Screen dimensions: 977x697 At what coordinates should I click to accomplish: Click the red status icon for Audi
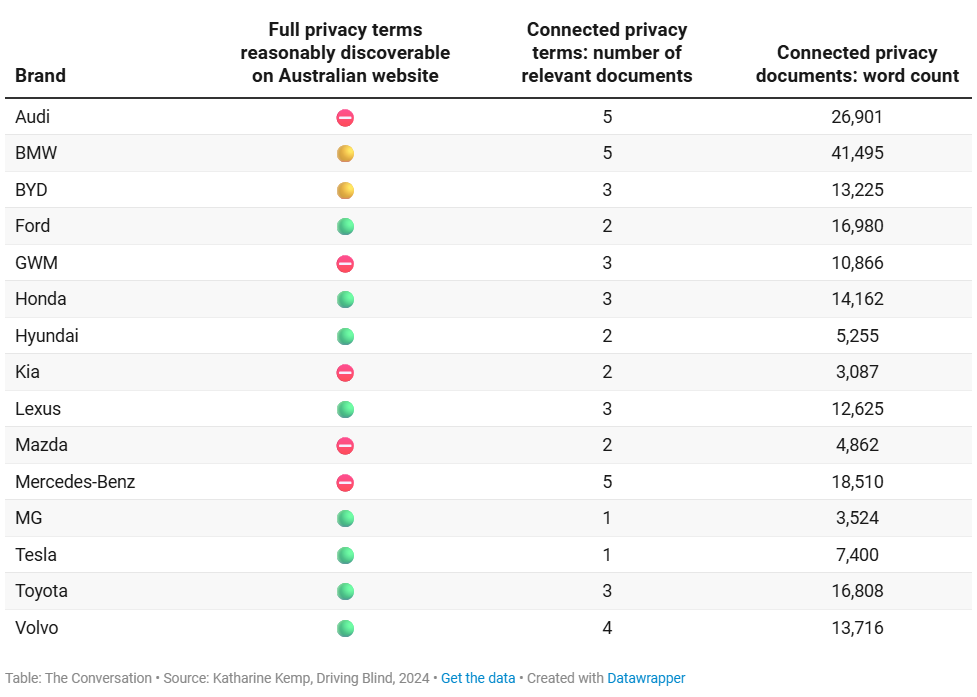click(345, 118)
